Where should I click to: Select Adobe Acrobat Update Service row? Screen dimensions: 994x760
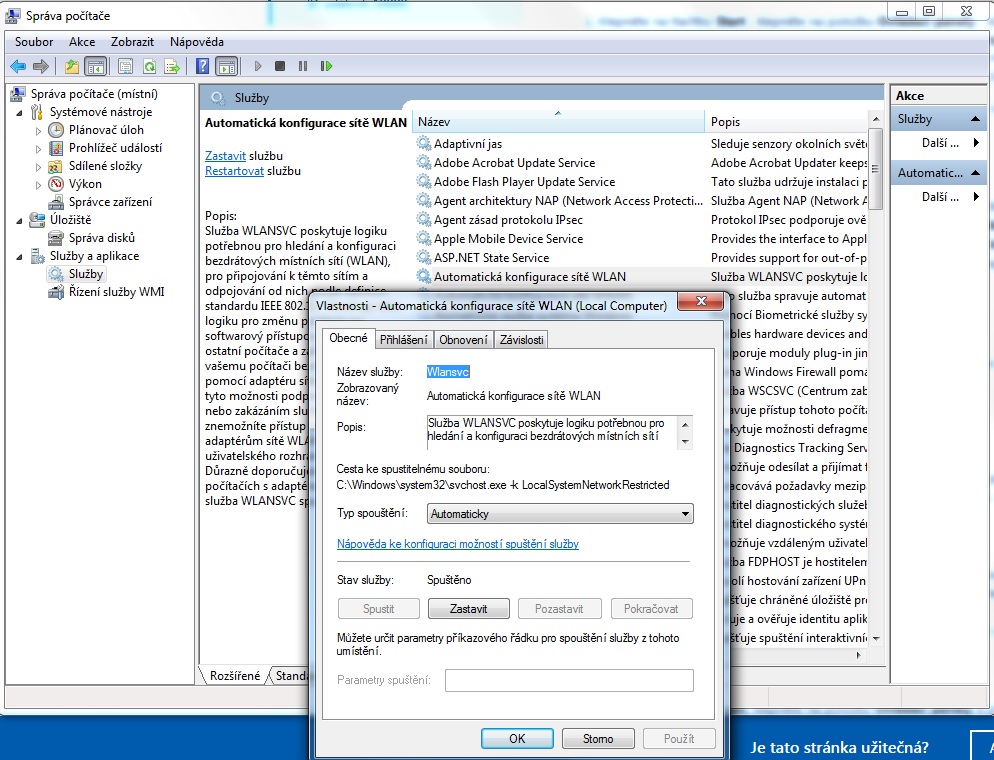tap(640, 162)
